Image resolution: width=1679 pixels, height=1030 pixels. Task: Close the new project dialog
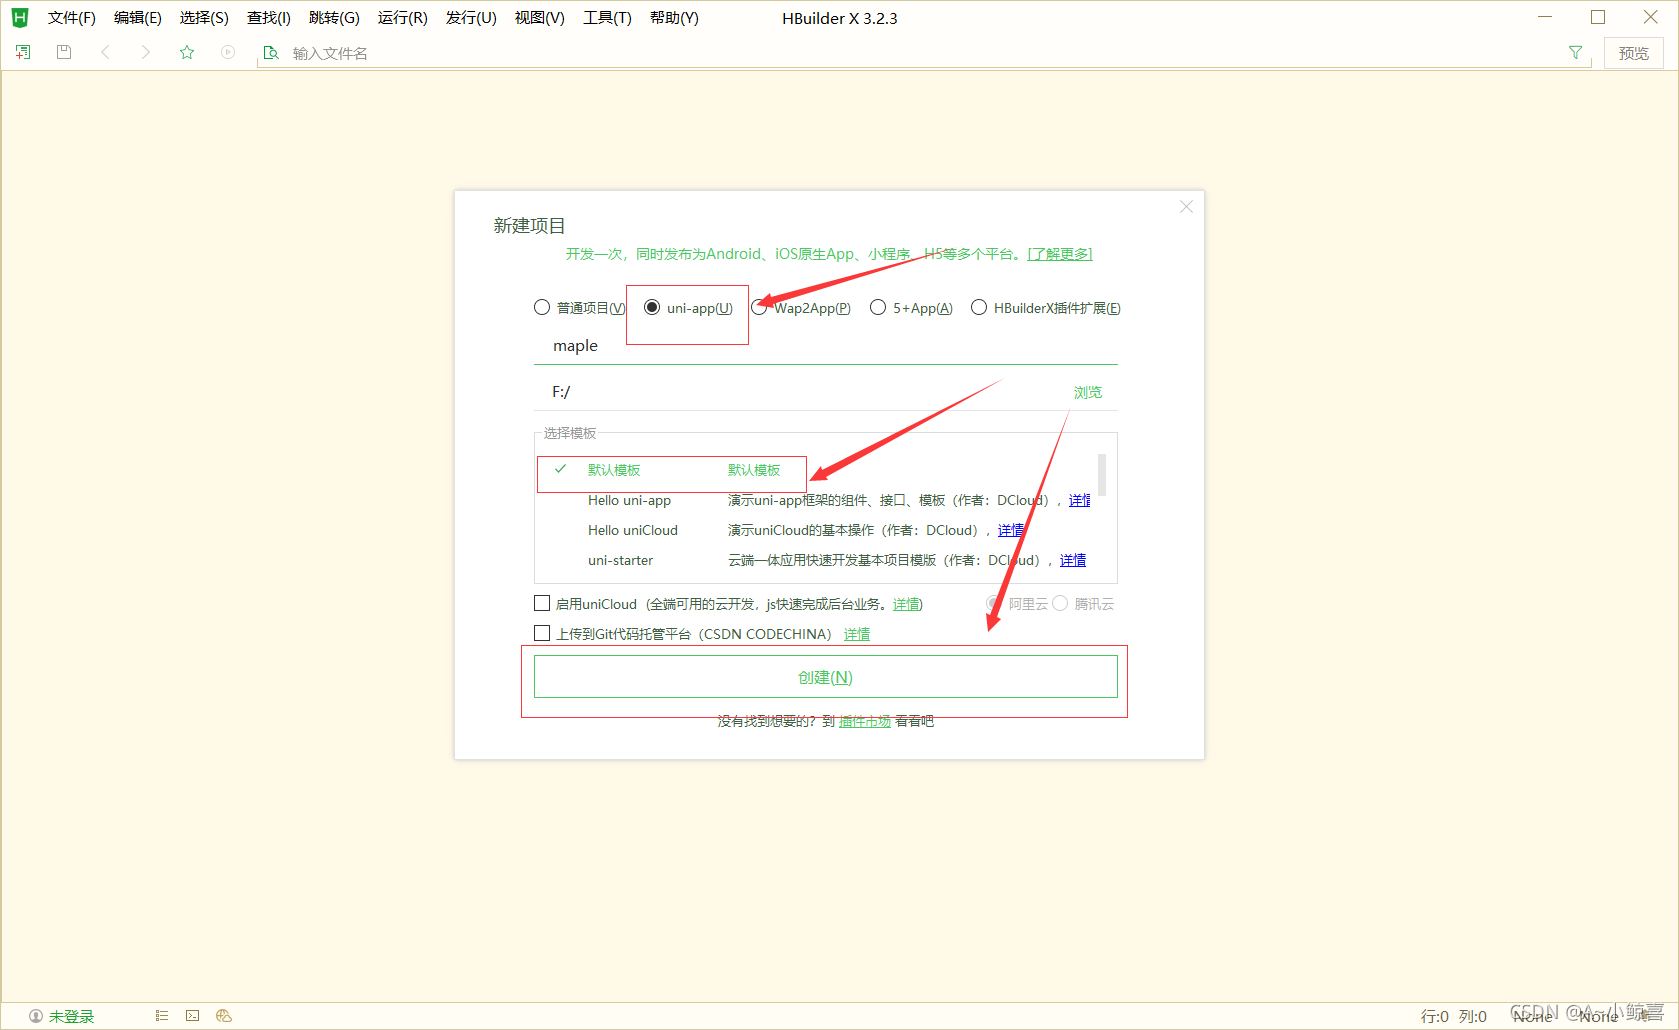tap(1186, 206)
